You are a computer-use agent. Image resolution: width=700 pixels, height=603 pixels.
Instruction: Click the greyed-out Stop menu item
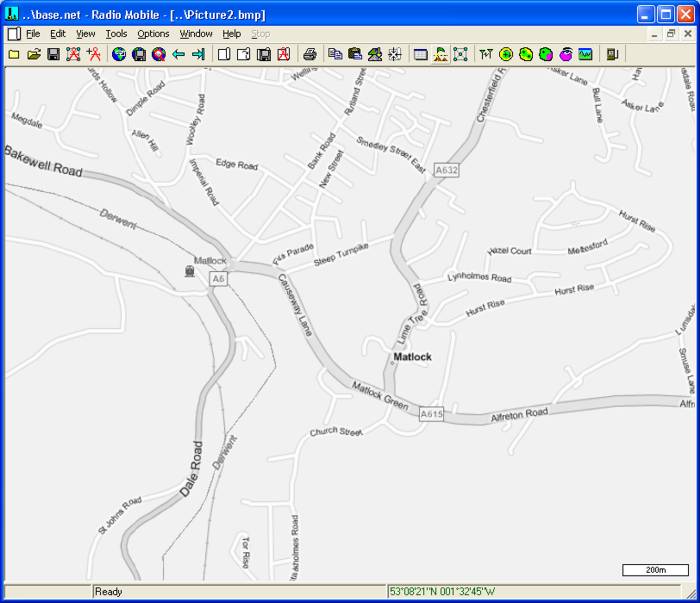pyautogui.click(x=260, y=34)
